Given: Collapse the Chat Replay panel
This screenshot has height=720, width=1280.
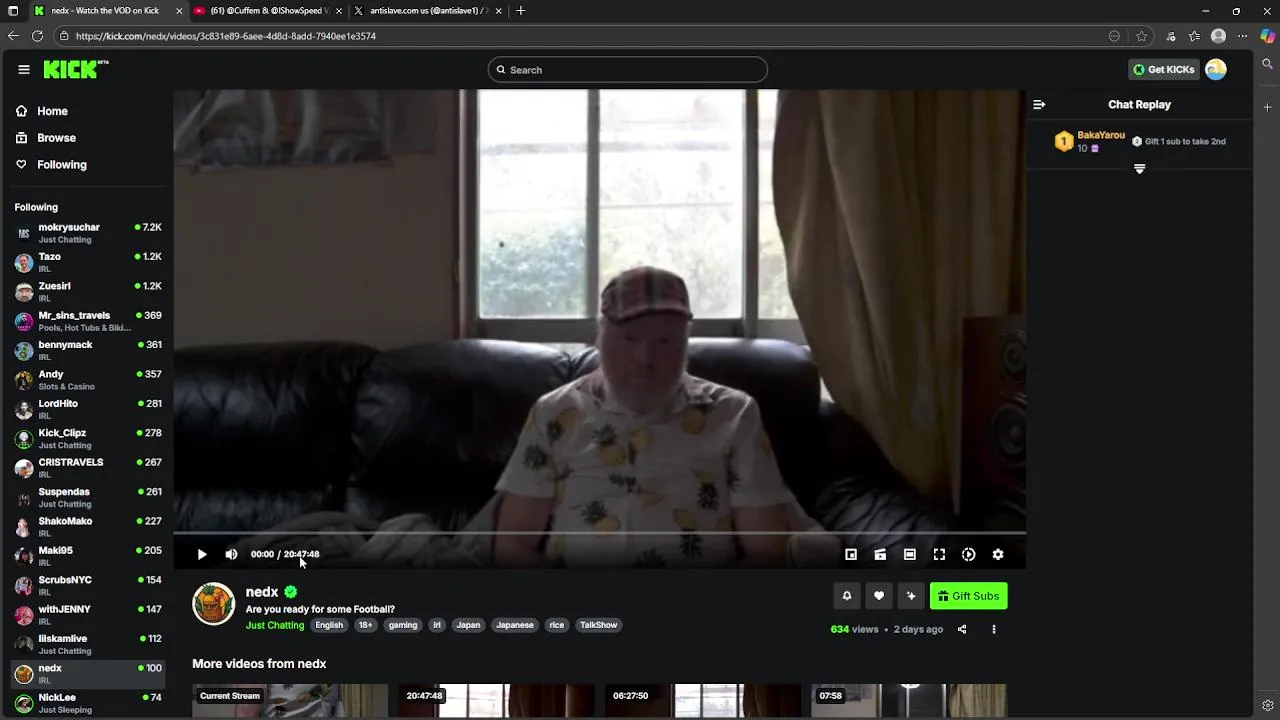Looking at the screenshot, I should (1039, 104).
